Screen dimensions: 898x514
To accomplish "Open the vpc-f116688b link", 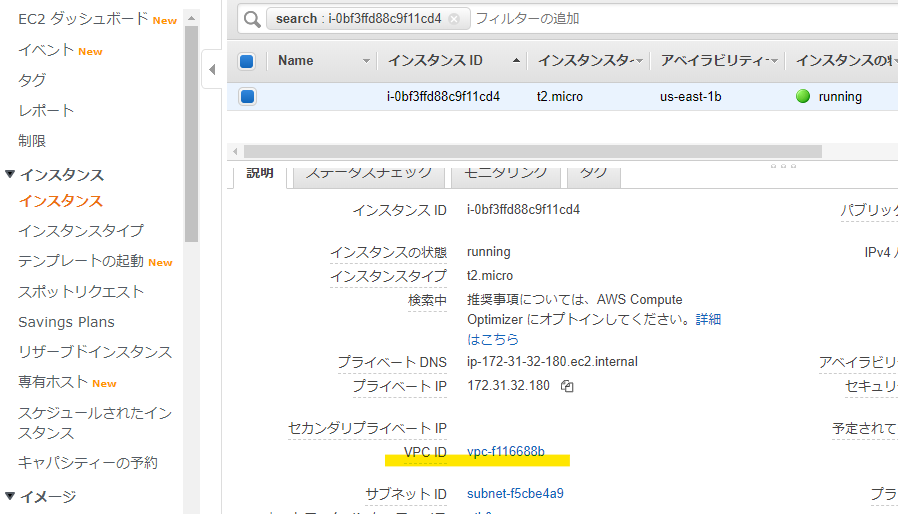I will click(506, 452).
